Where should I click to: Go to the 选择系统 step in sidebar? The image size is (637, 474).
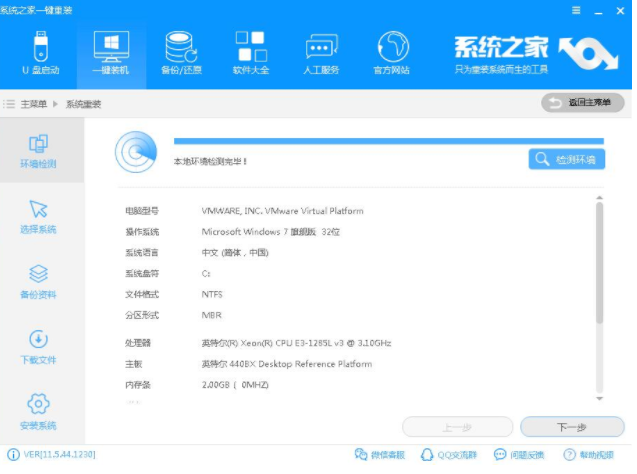(39, 216)
